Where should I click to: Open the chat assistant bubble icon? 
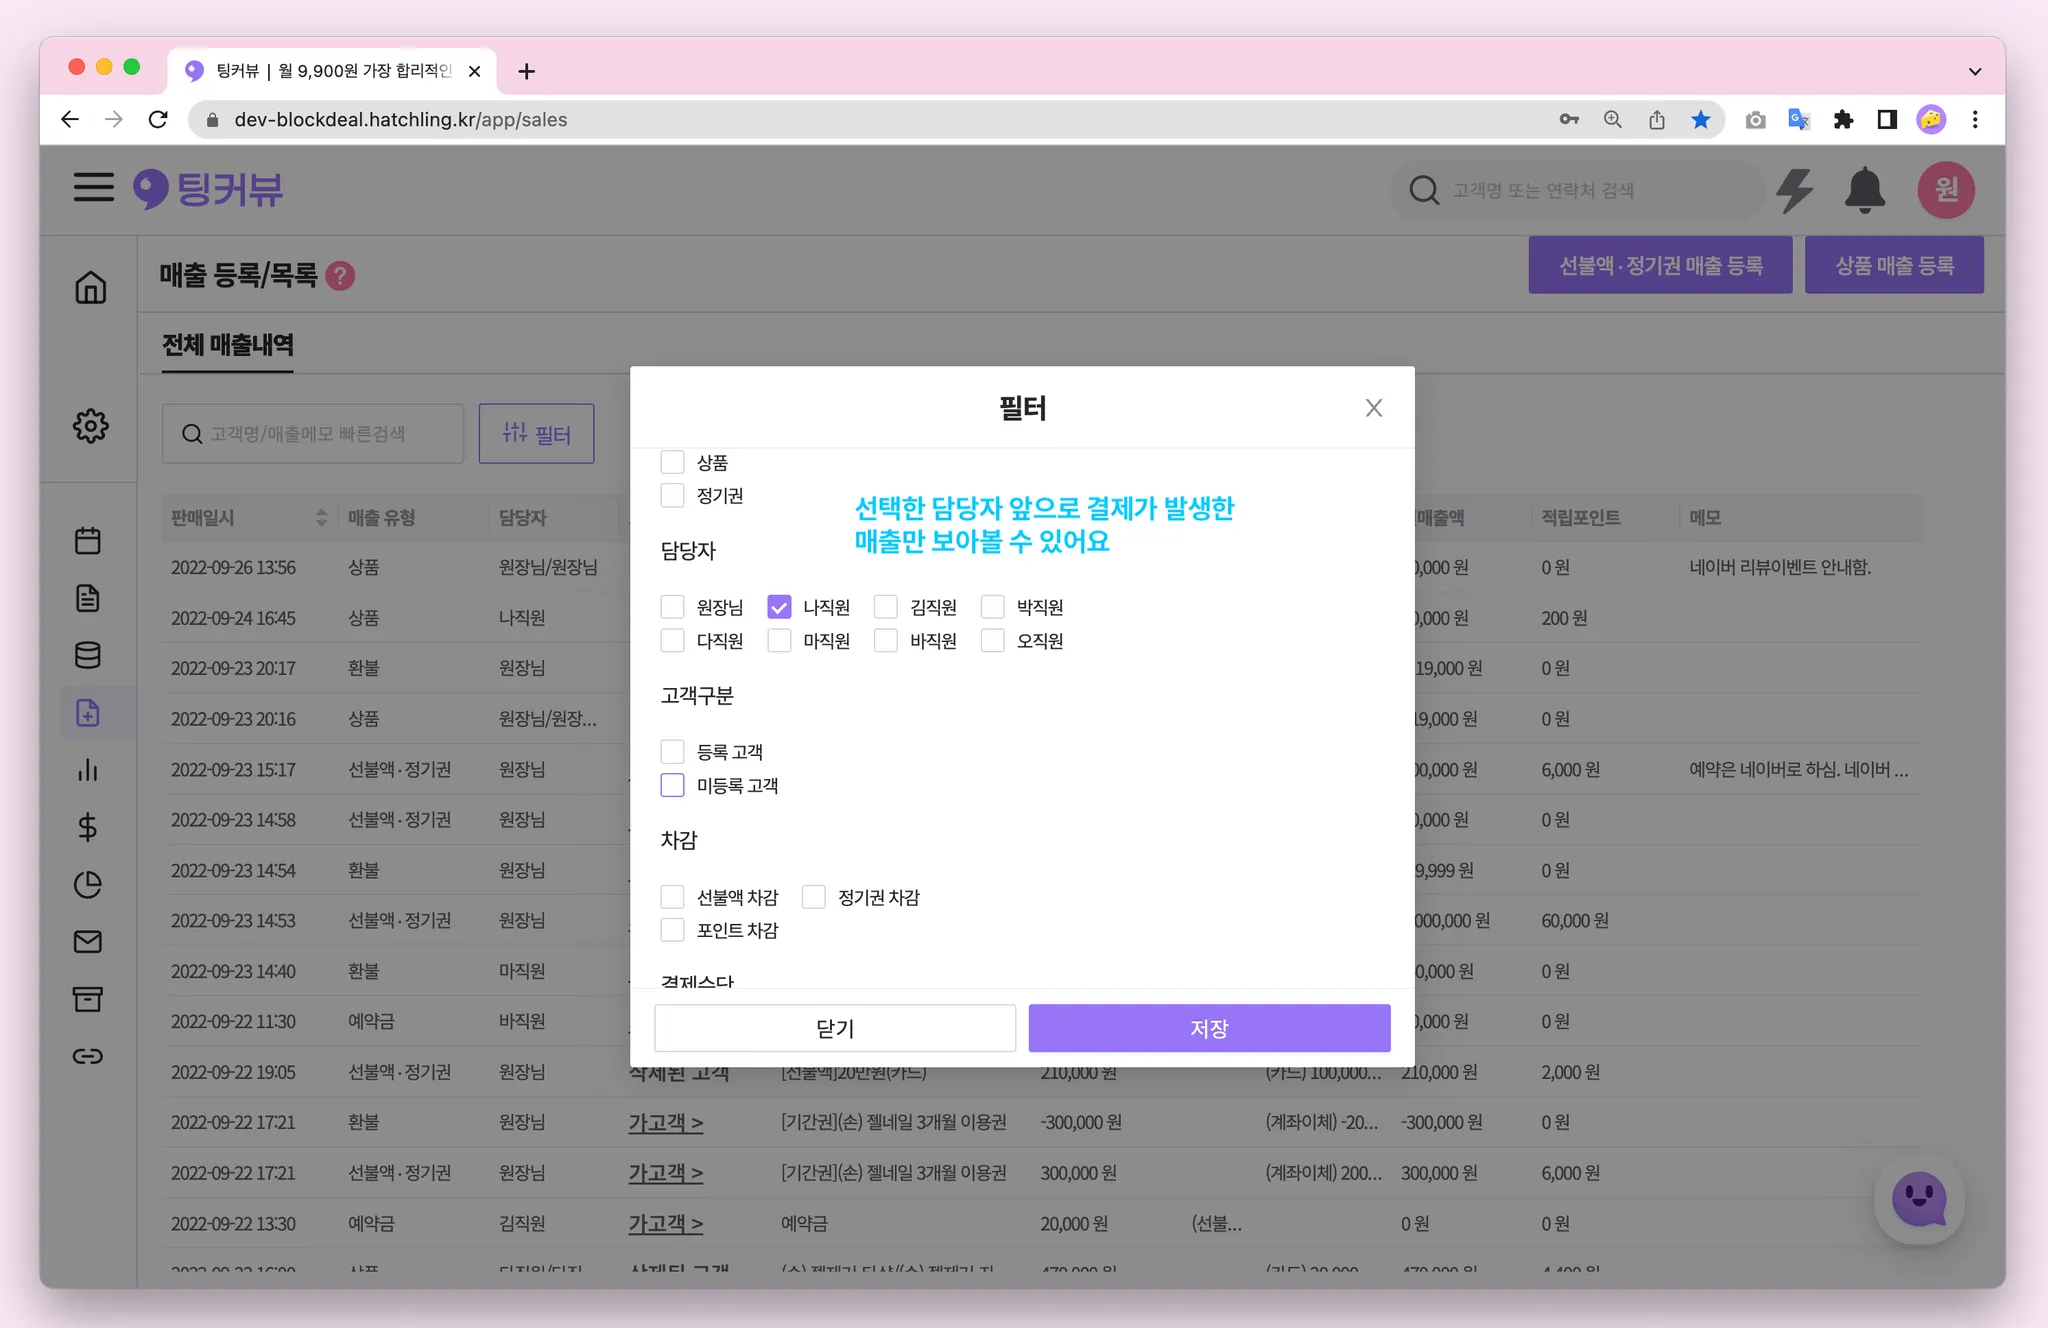[1919, 1199]
